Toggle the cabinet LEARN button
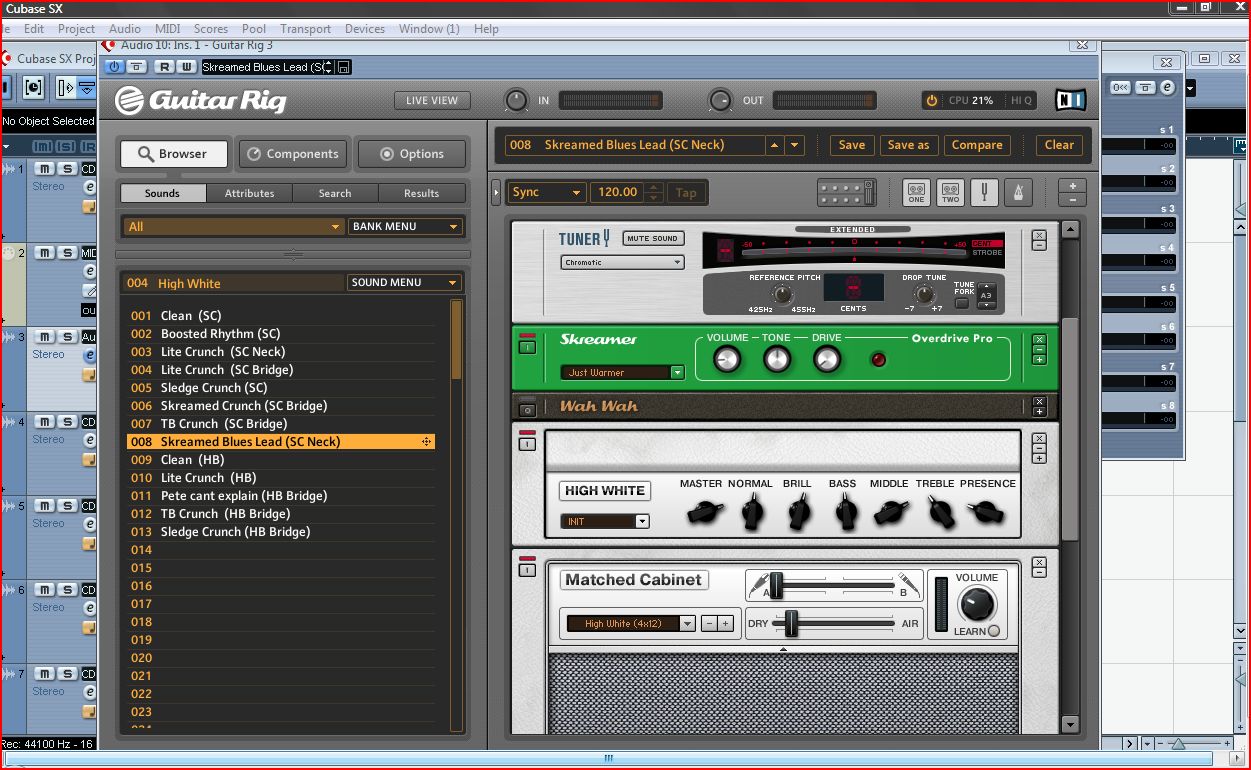The image size is (1251, 770). [x=994, y=631]
